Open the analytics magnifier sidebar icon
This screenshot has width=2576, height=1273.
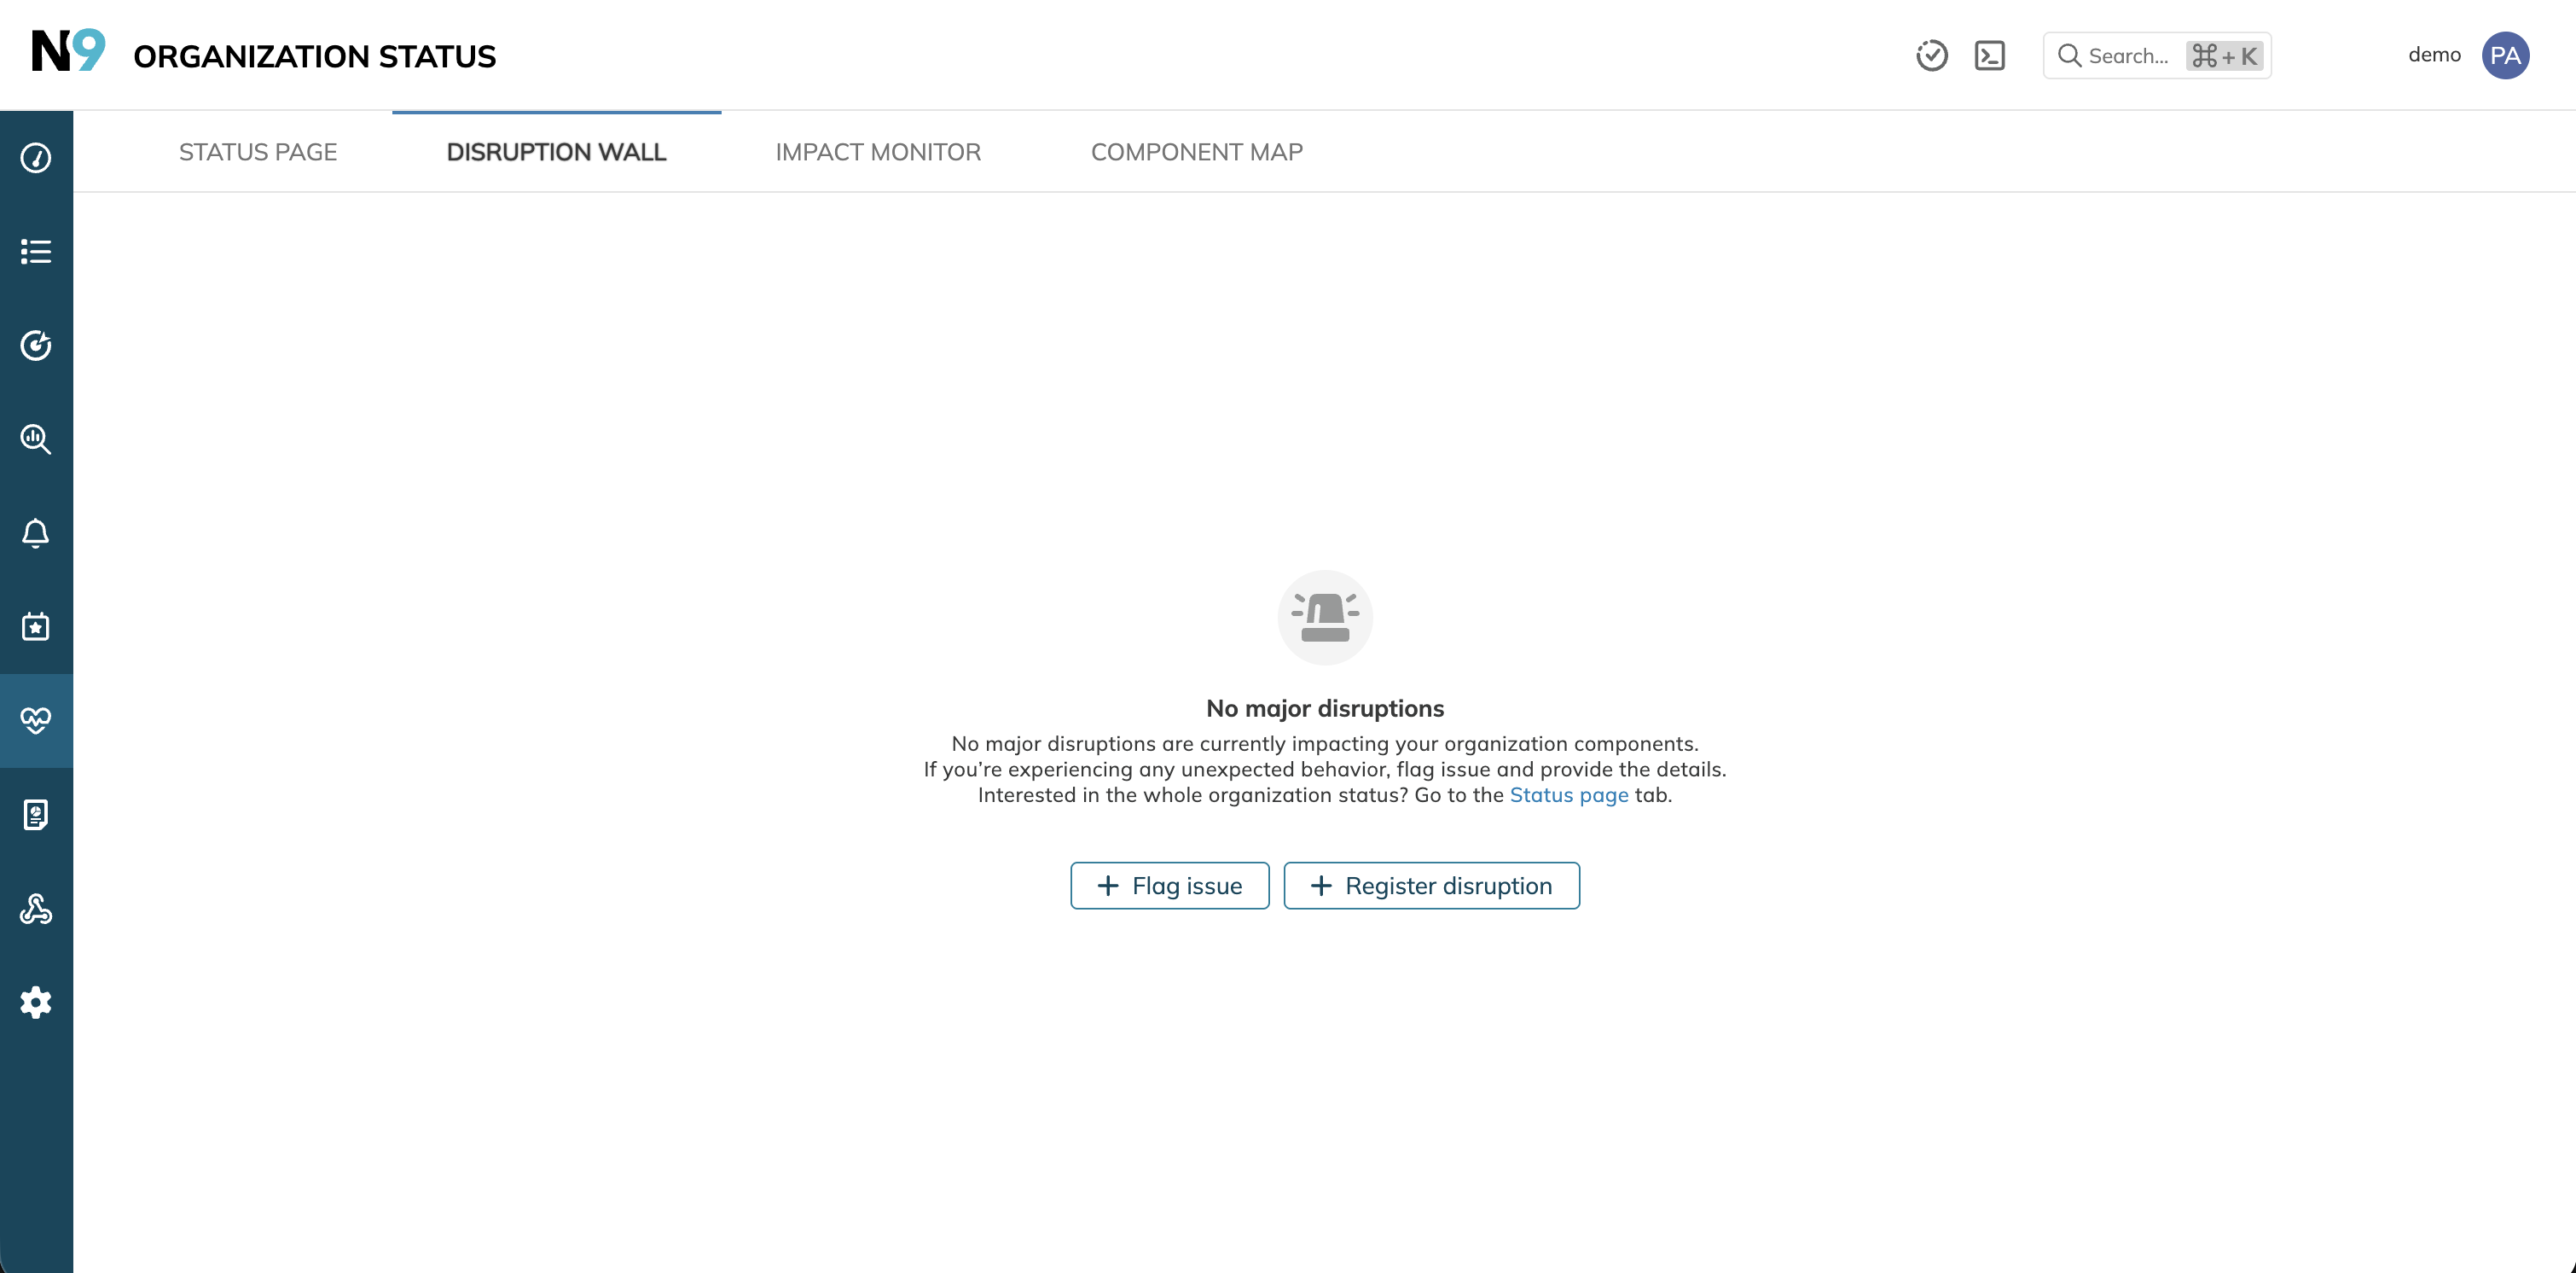click(x=36, y=439)
